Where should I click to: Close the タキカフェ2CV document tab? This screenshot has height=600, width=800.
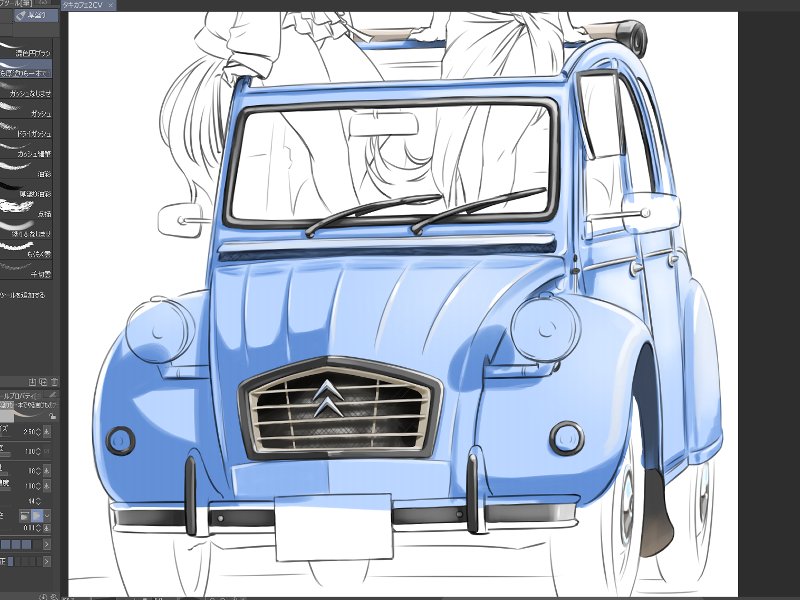111,5
